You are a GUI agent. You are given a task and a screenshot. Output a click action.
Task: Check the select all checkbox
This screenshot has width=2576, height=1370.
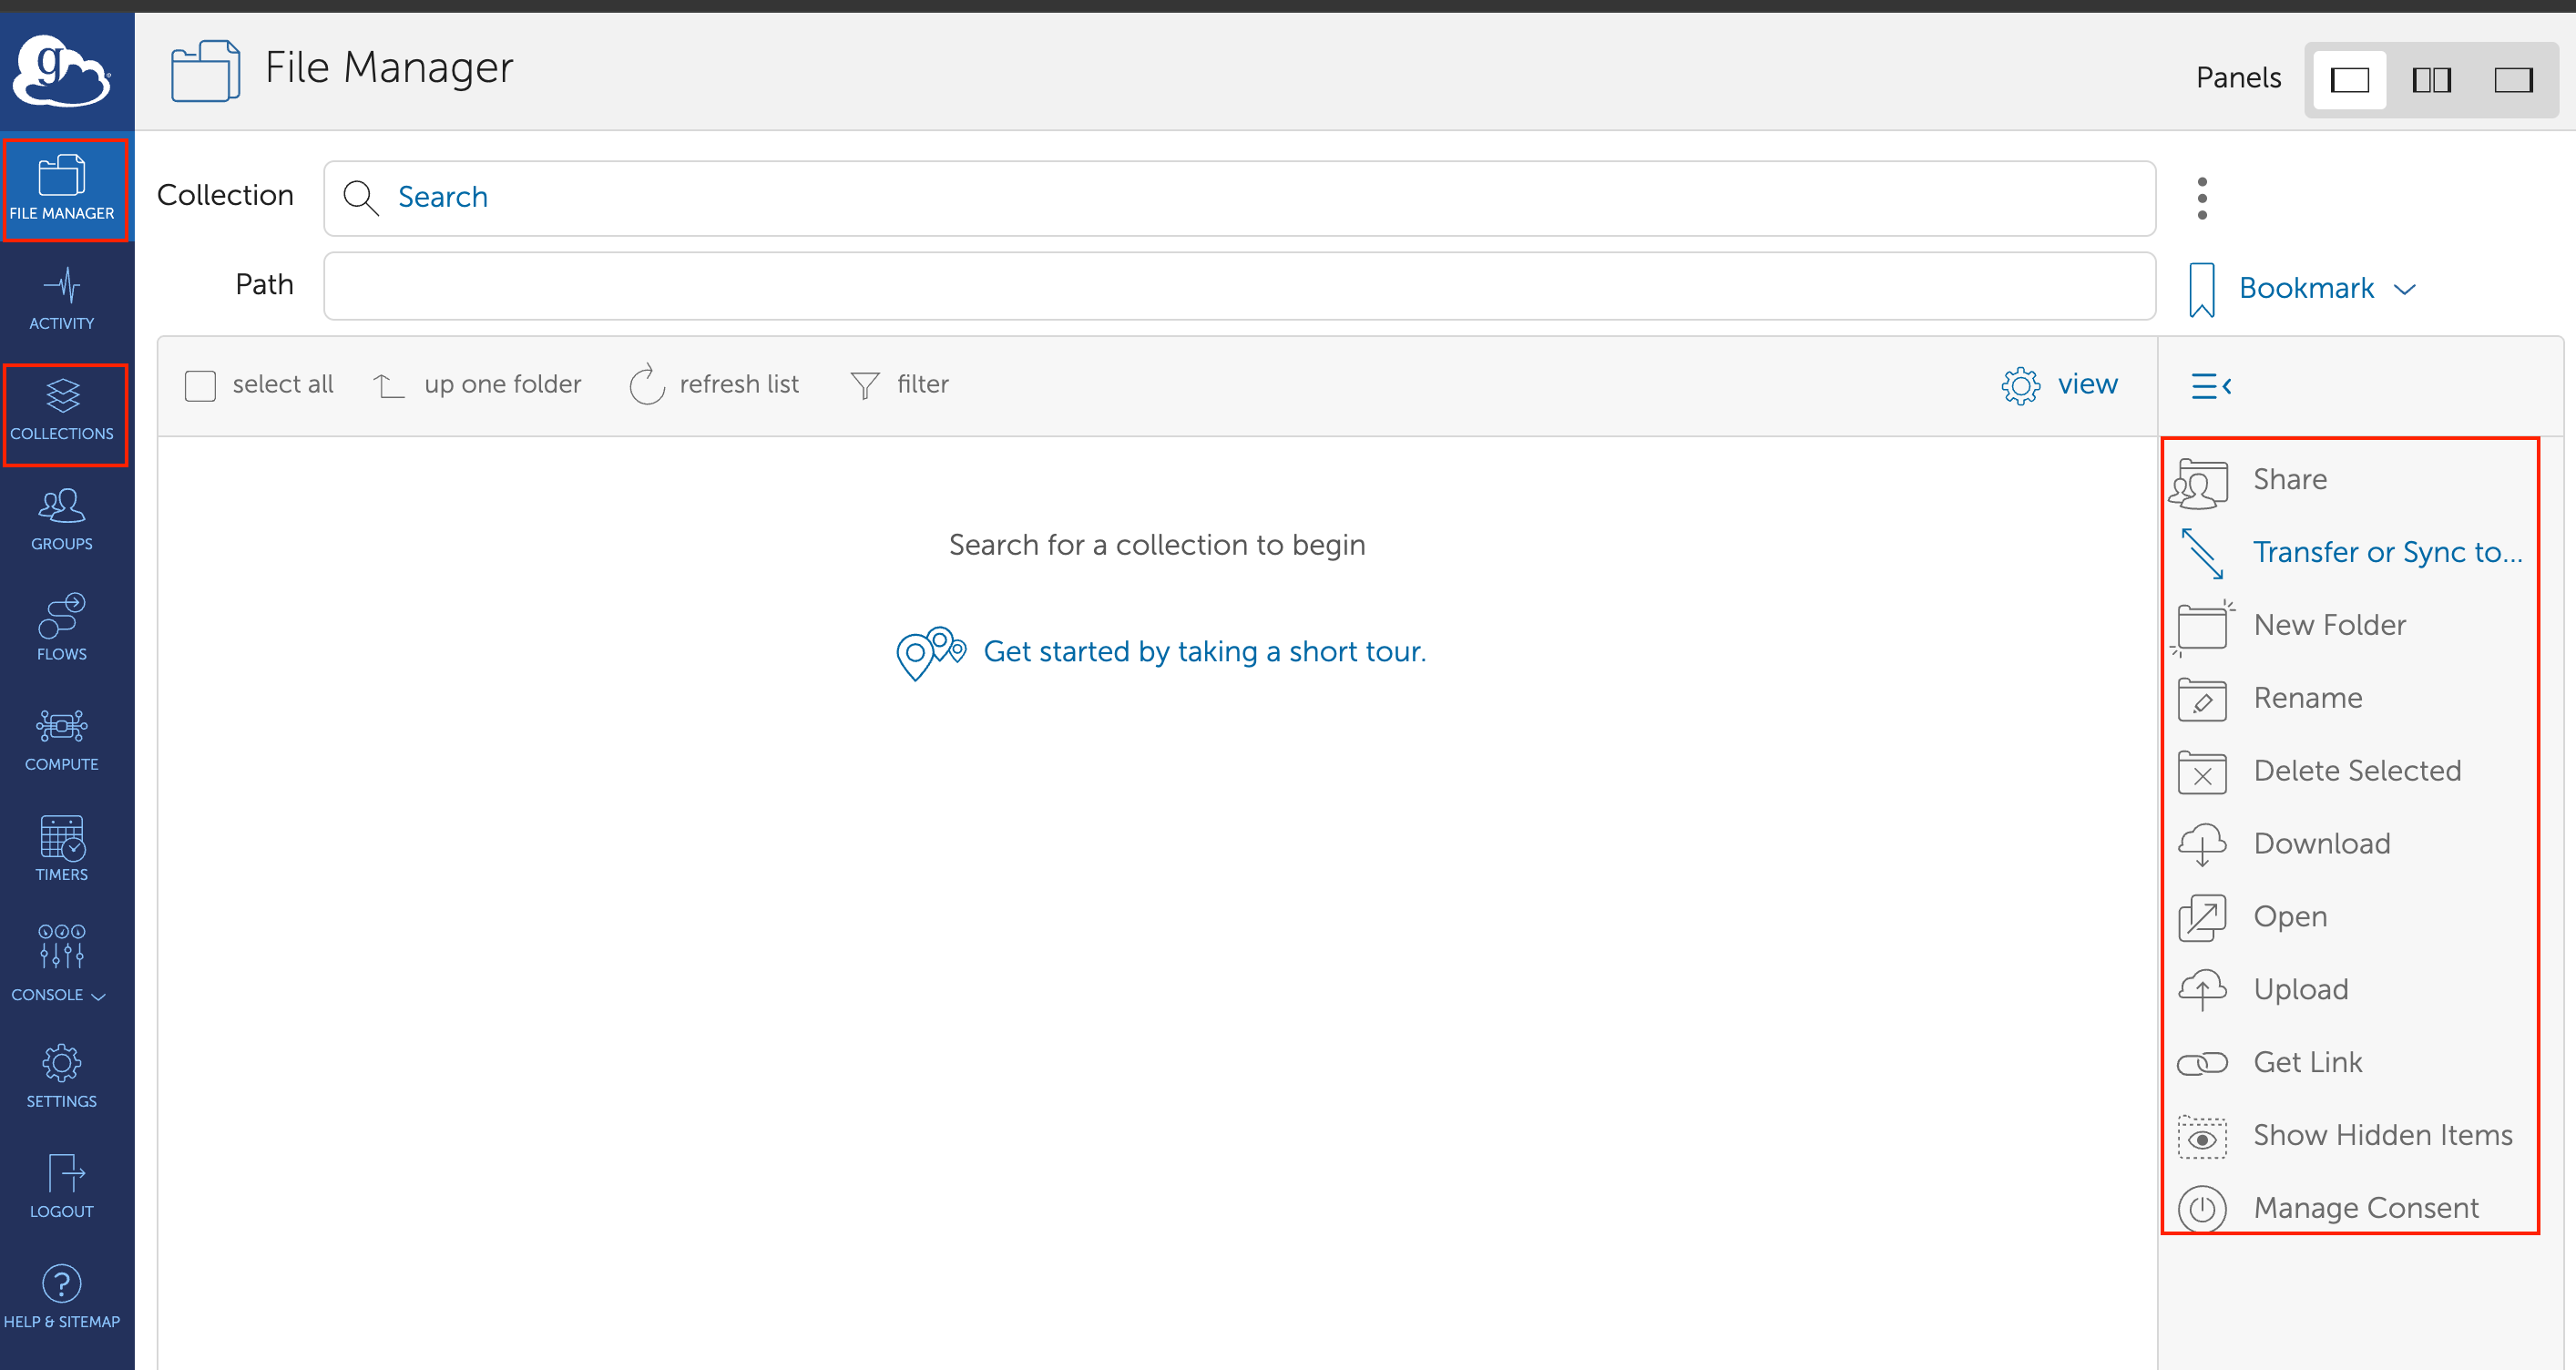[x=200, y=385]
